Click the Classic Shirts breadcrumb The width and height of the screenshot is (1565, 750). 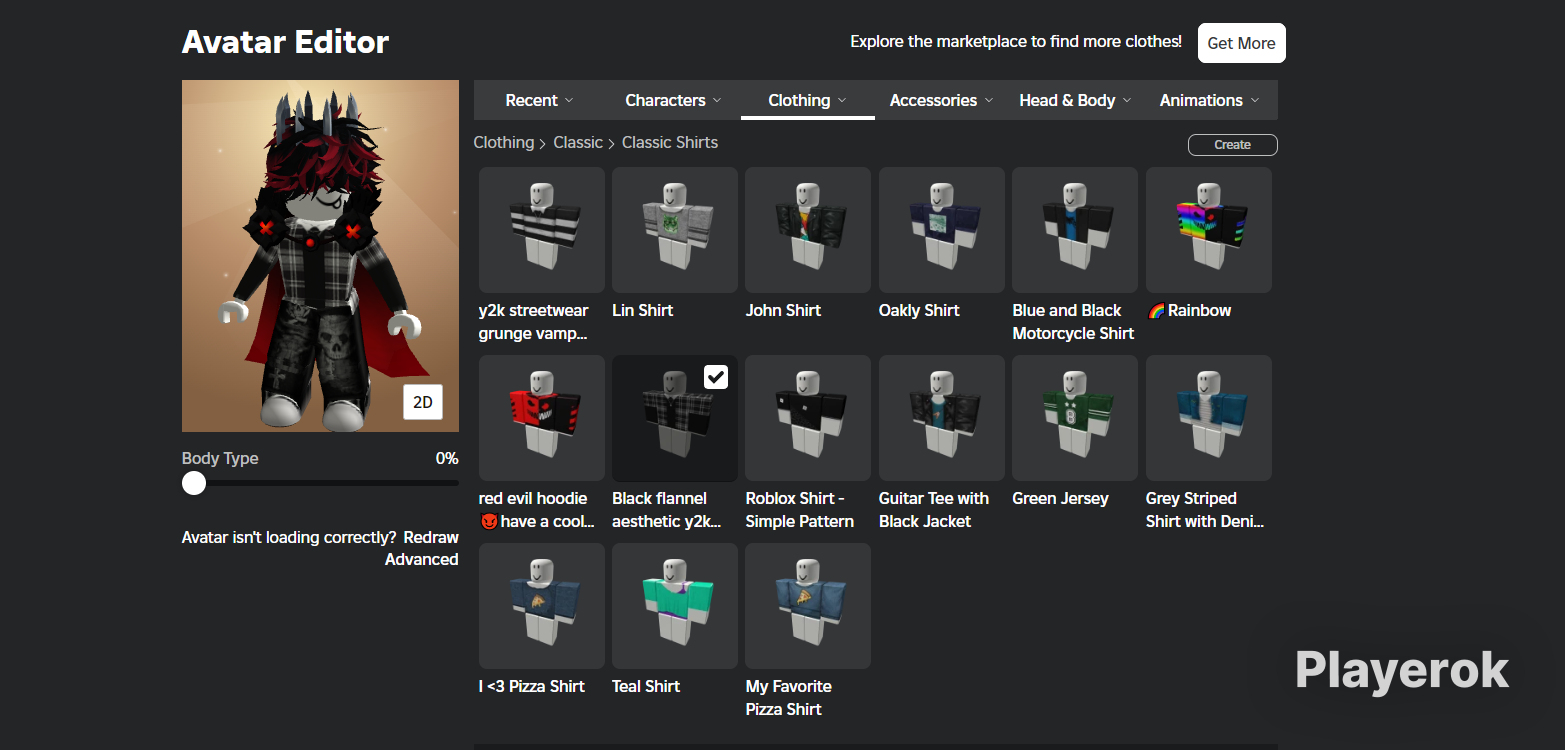670,142
